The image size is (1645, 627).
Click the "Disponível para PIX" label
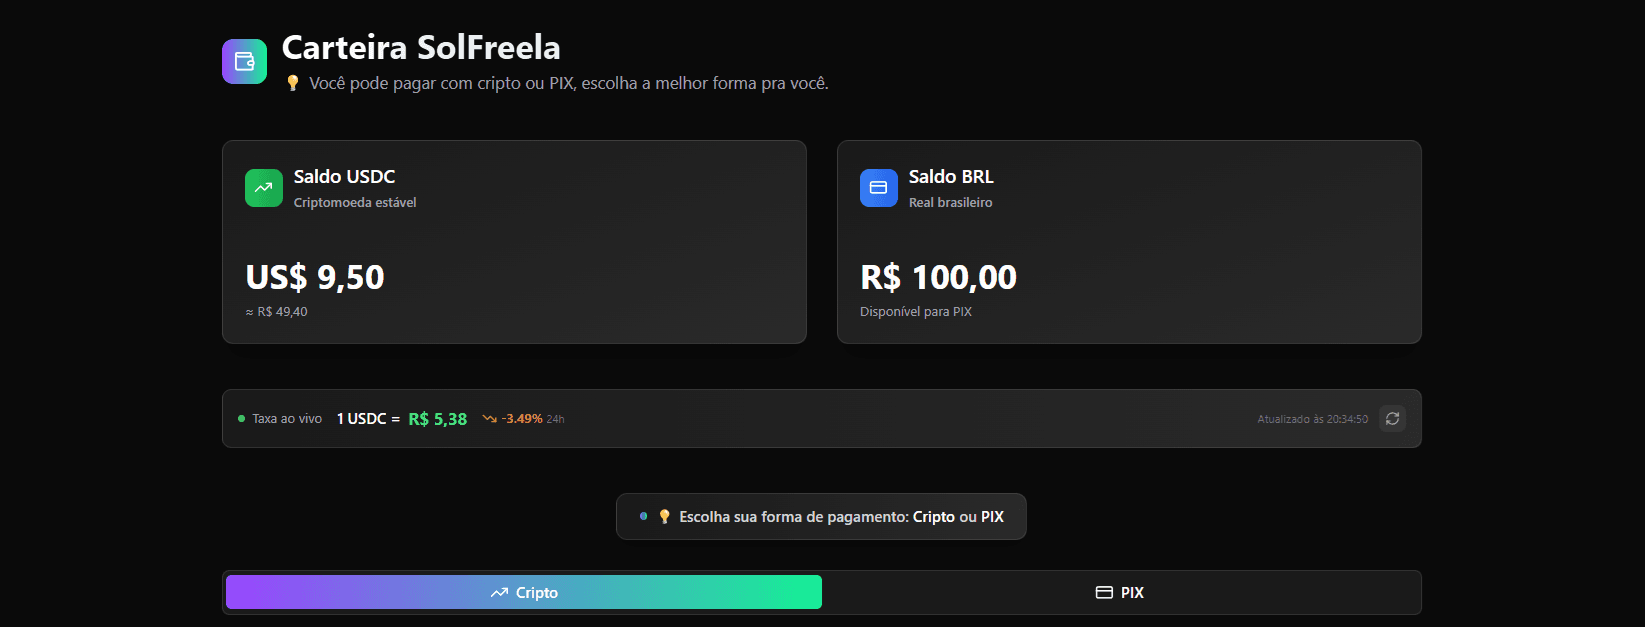[x=915, y=312]
